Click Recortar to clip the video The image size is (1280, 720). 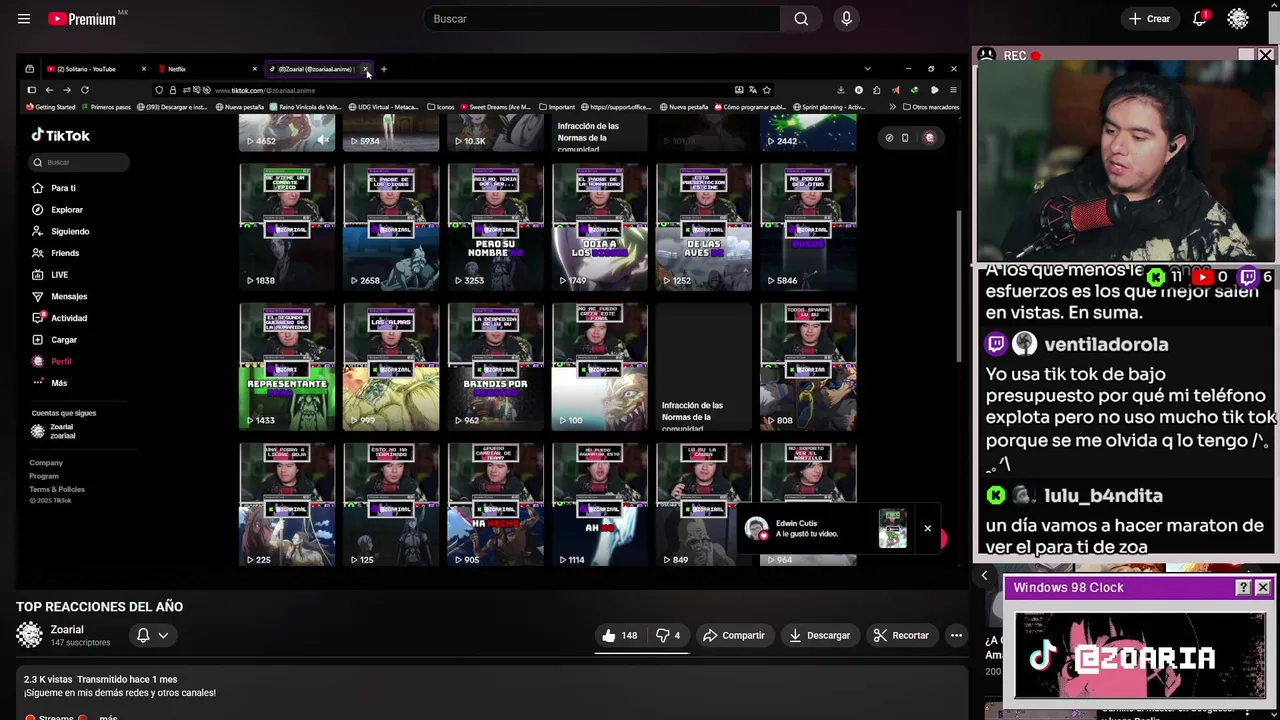[901, 635]
